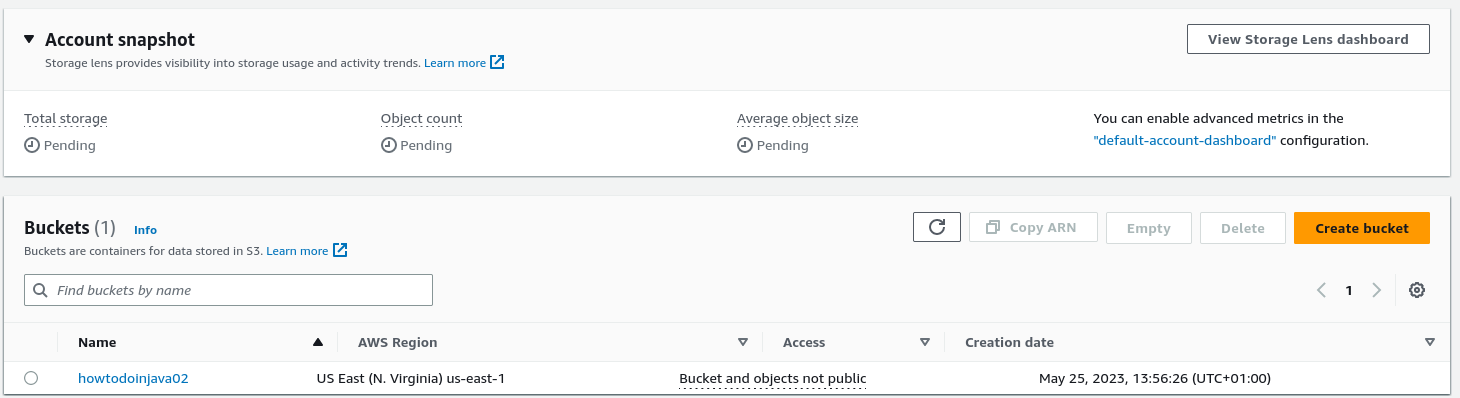Select the howtodoinjava02 radio button

31,378
